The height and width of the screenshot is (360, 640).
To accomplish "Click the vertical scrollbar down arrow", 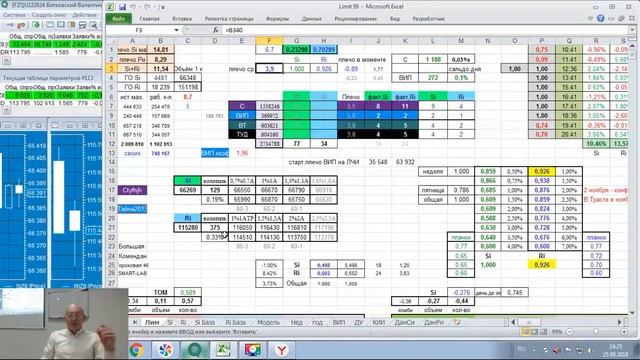I will click(632, 312).
